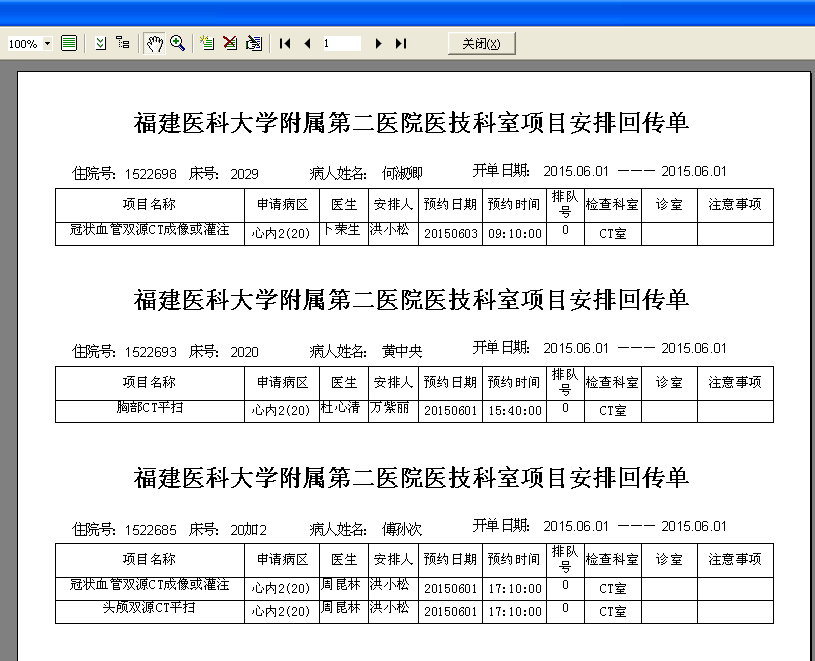Click 心内2(20) in 卜荣生 row
Screen dimensions: 815x661
(x=281, y=234)
